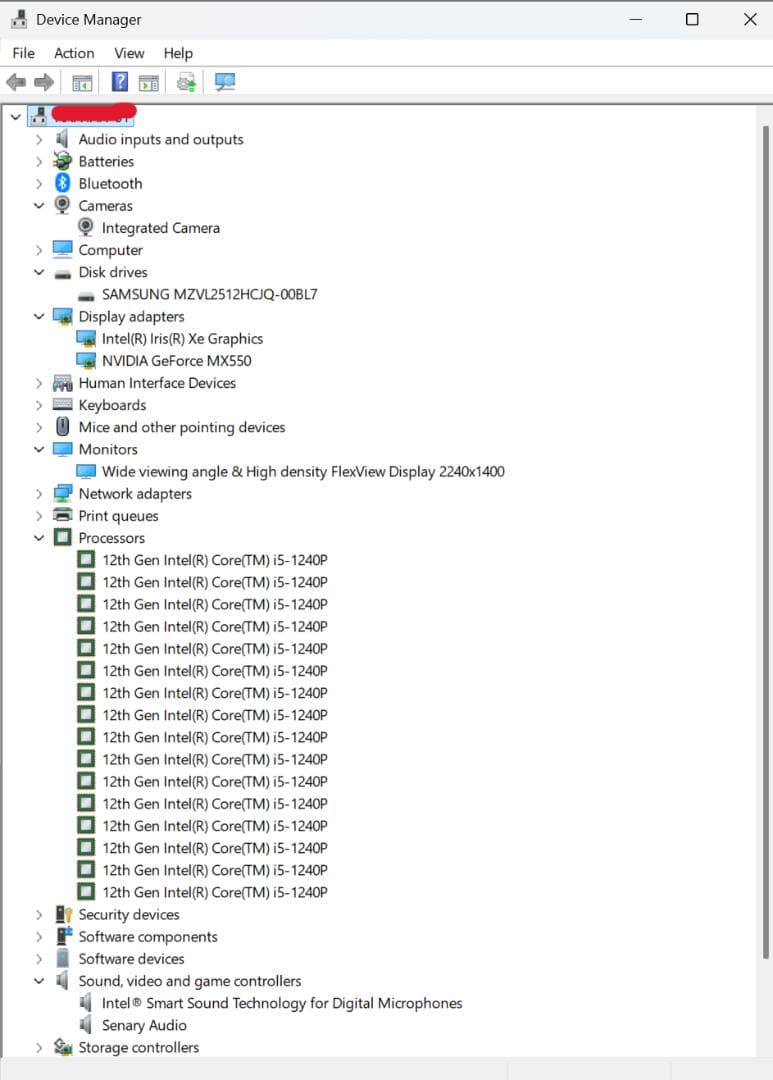Select the Integrated Camera label
The height and width of the screenshot is (1080, 773).
tap(161, 227)
